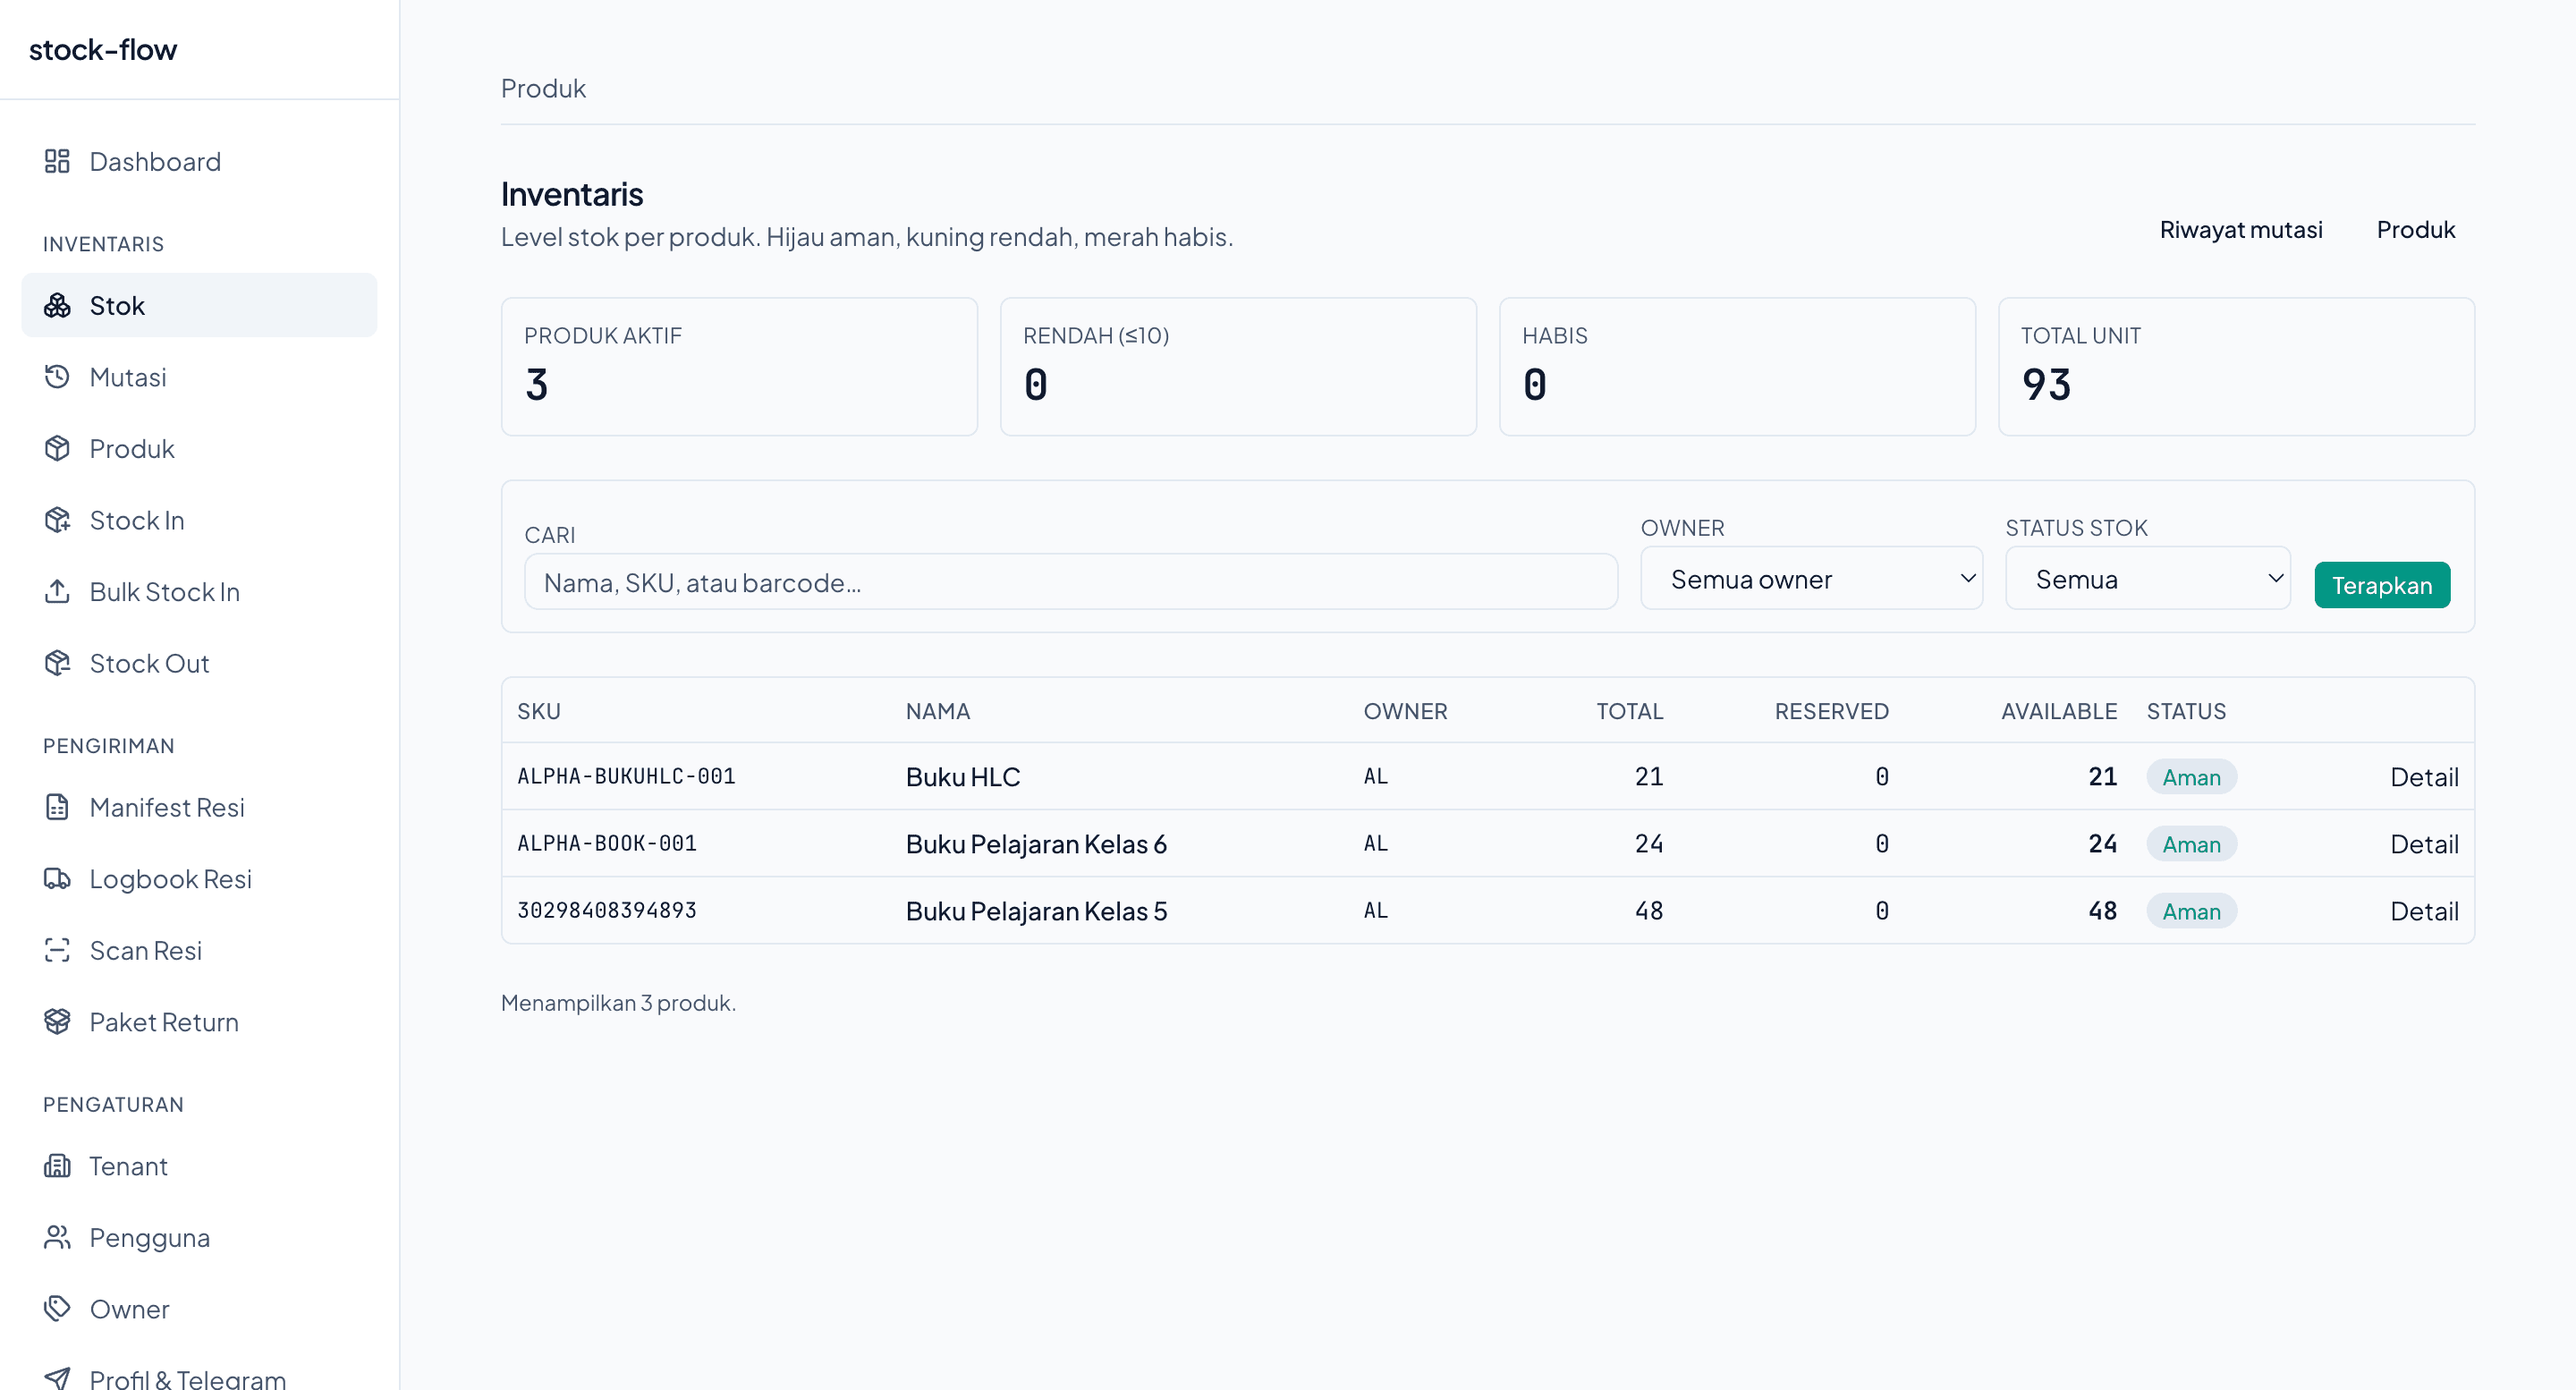The width and height of the screenshot is (2576, 1390).
Task: Click the Mutasi history clock icon
Action: 57,377
